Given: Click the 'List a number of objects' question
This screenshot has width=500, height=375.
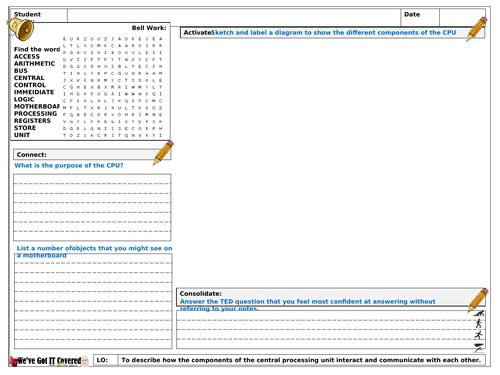Looking at the screenshot, I should 94,252.
